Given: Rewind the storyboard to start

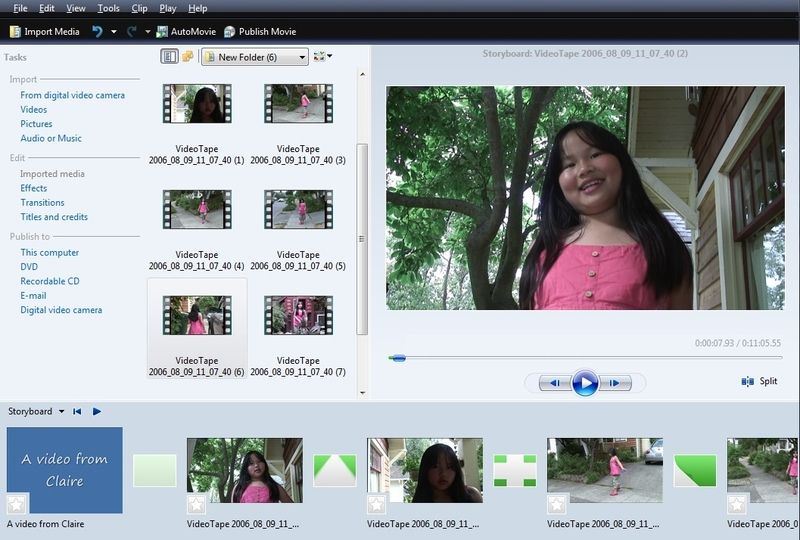Looking at the screenshot, I should coord(77,411).
